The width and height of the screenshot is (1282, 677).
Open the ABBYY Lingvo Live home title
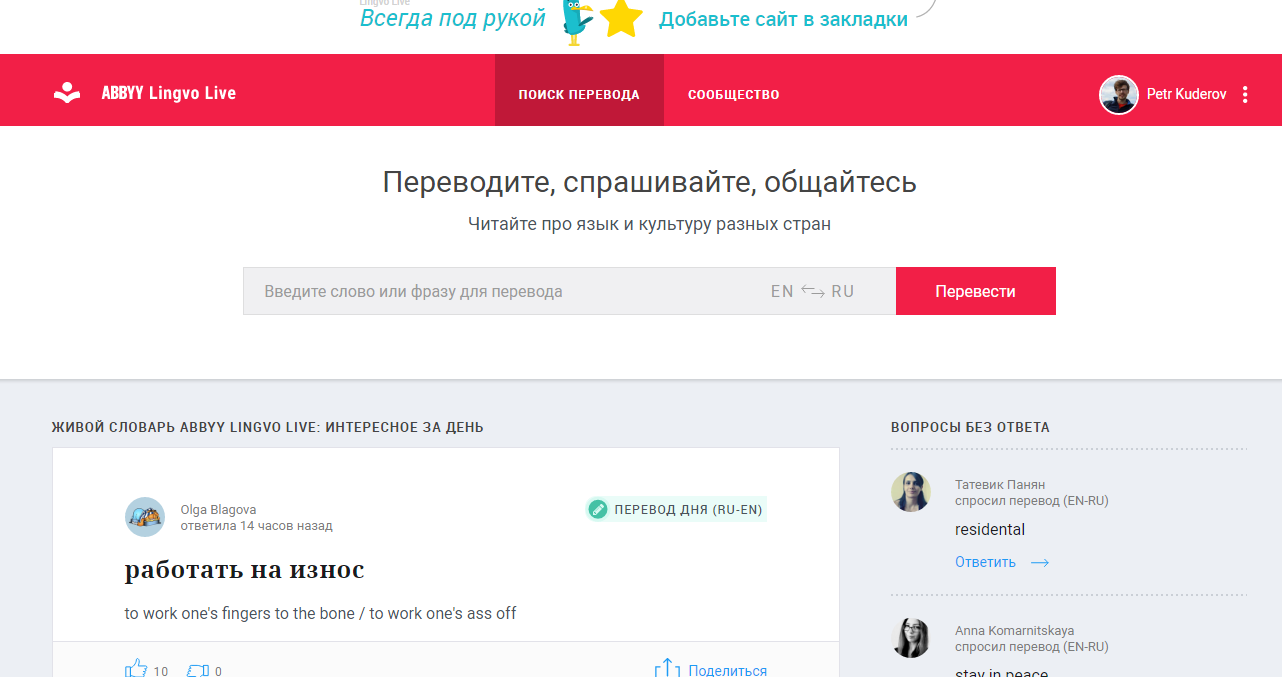[169, 93]
